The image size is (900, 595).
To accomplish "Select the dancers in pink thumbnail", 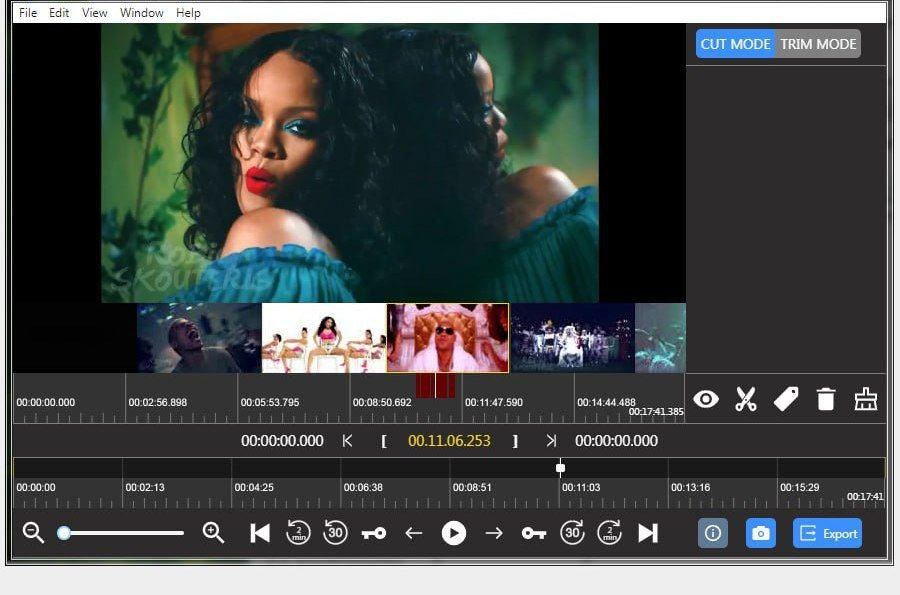I will pos(324,338).
